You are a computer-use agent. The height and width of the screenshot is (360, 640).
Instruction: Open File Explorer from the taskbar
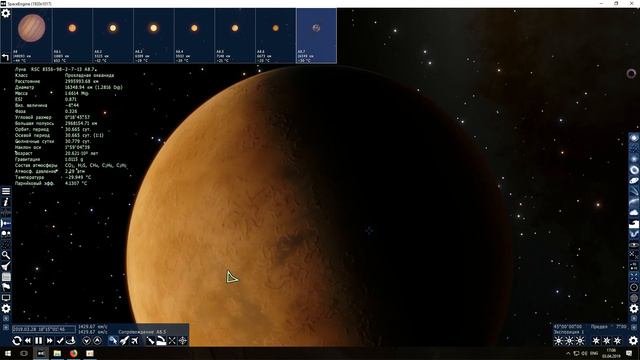pyautogui.click(x=57, y=353)
